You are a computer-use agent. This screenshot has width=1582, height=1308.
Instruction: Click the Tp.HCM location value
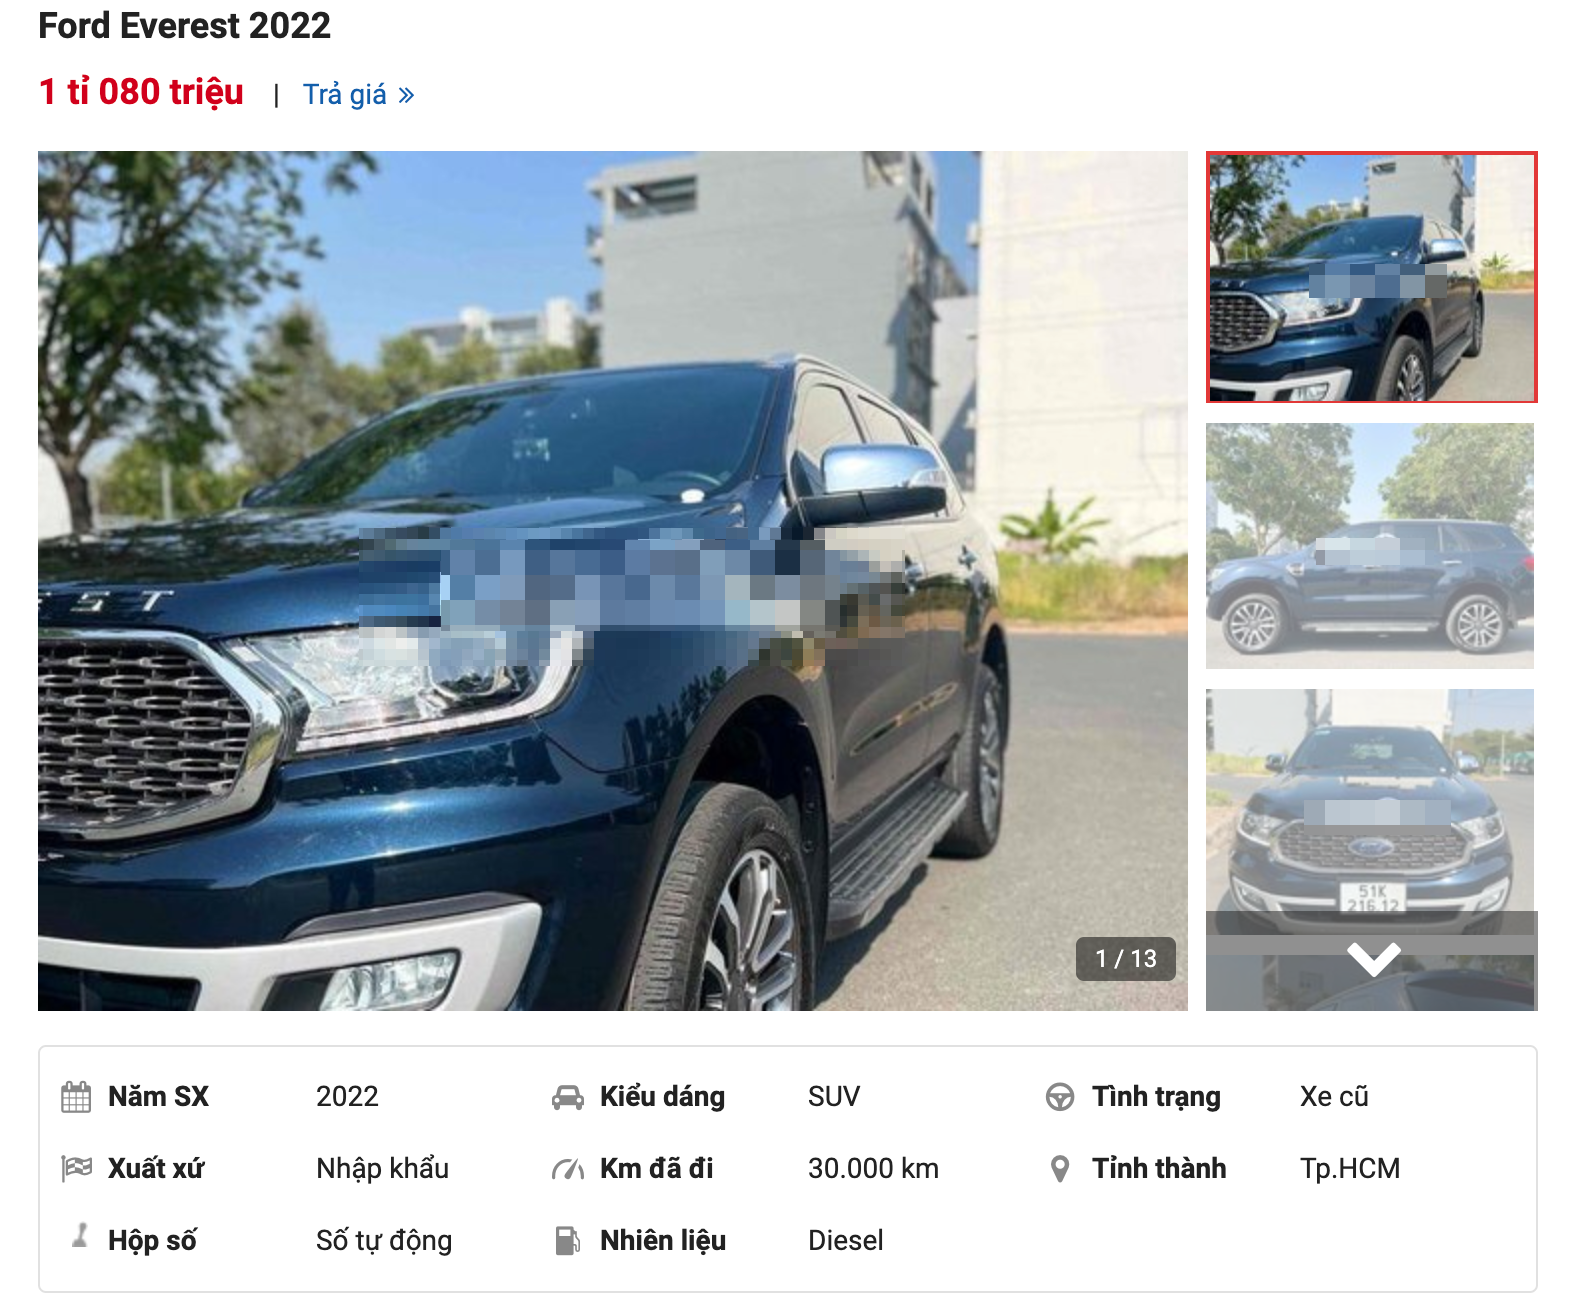pyautogui.click(x=1350, y=1168)
